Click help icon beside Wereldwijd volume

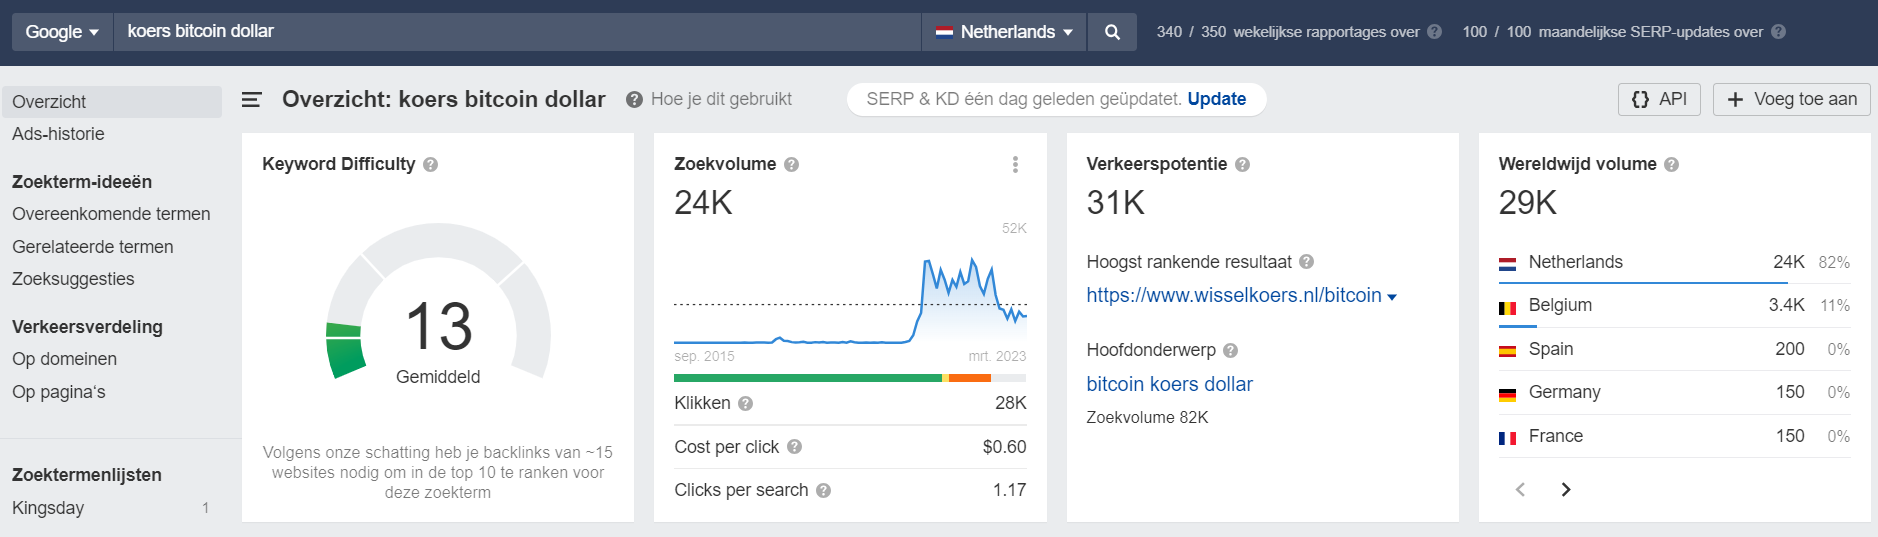(x=1671, y=164)
